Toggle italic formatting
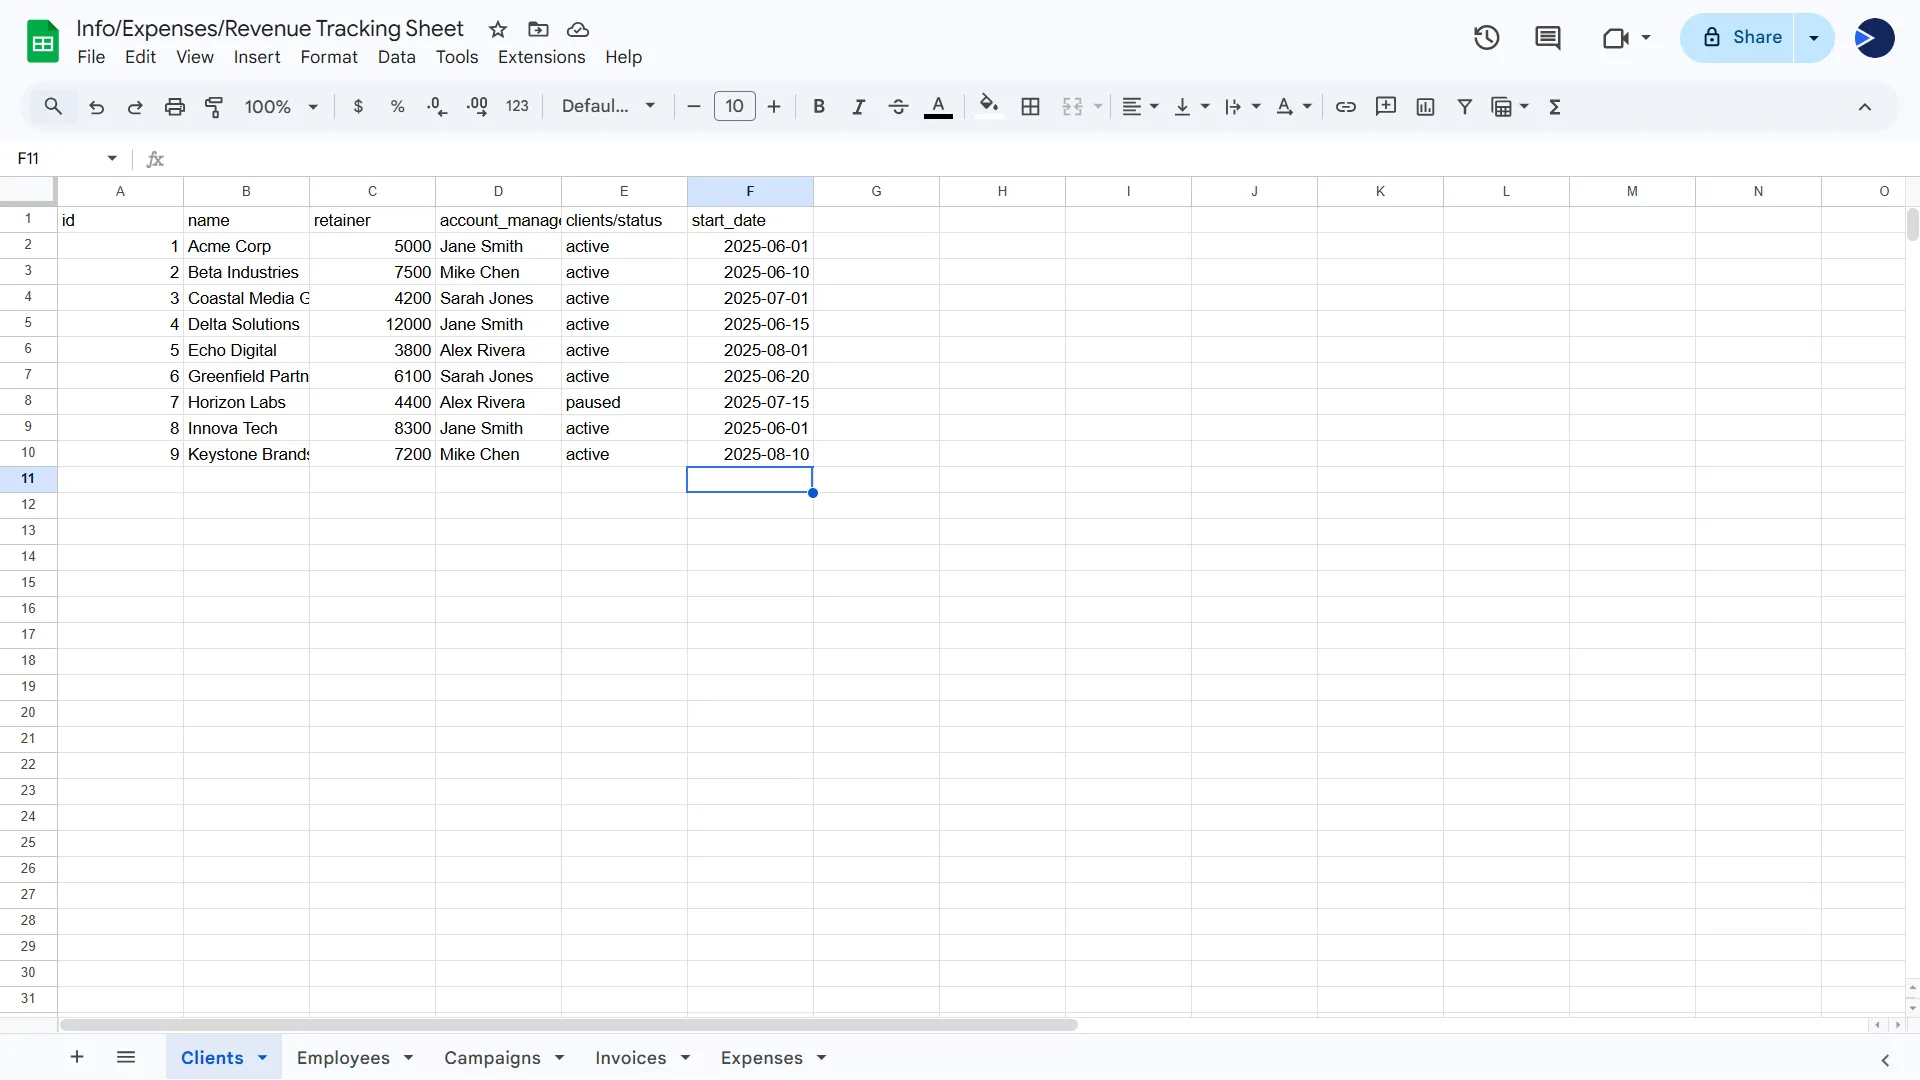The width and height of the screenshot is (1920, 1080). 858,106
